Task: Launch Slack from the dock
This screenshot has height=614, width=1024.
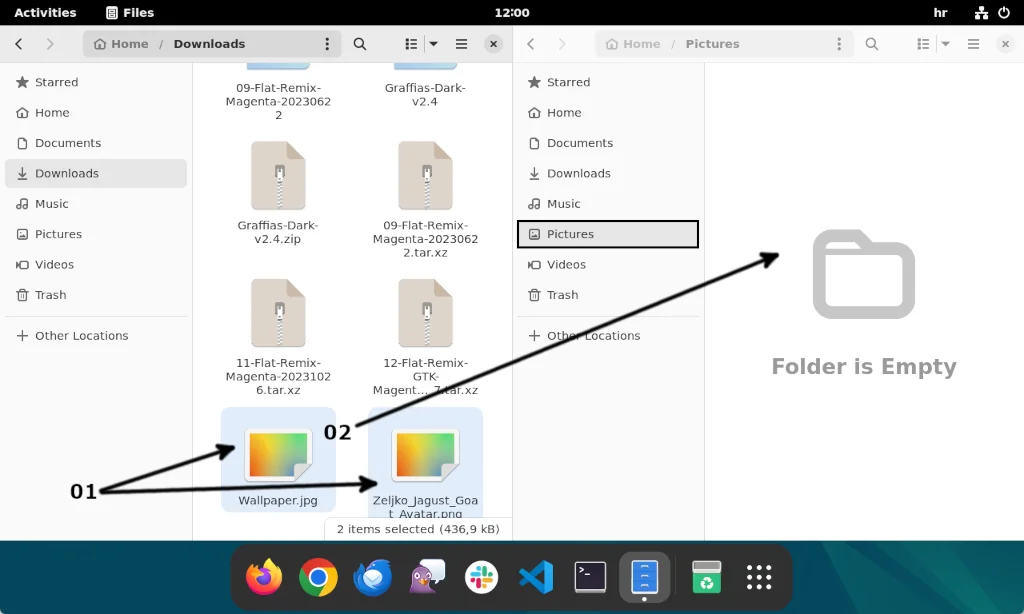Action: (481, 577)
